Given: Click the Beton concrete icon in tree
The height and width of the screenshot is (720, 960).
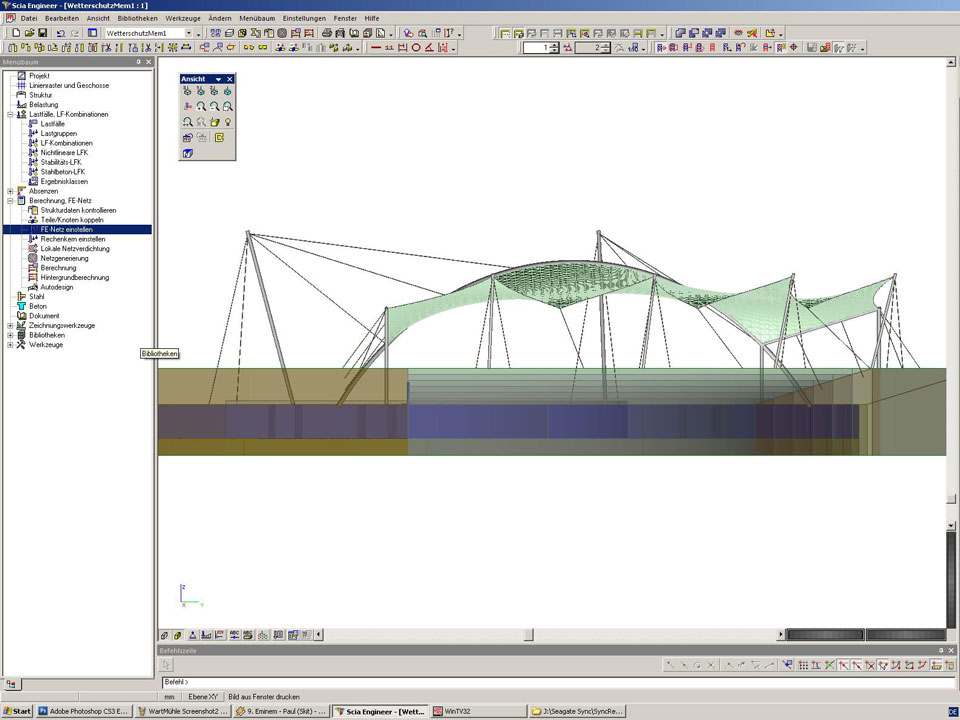Looking at the screenshot, I should coord(21,306).
